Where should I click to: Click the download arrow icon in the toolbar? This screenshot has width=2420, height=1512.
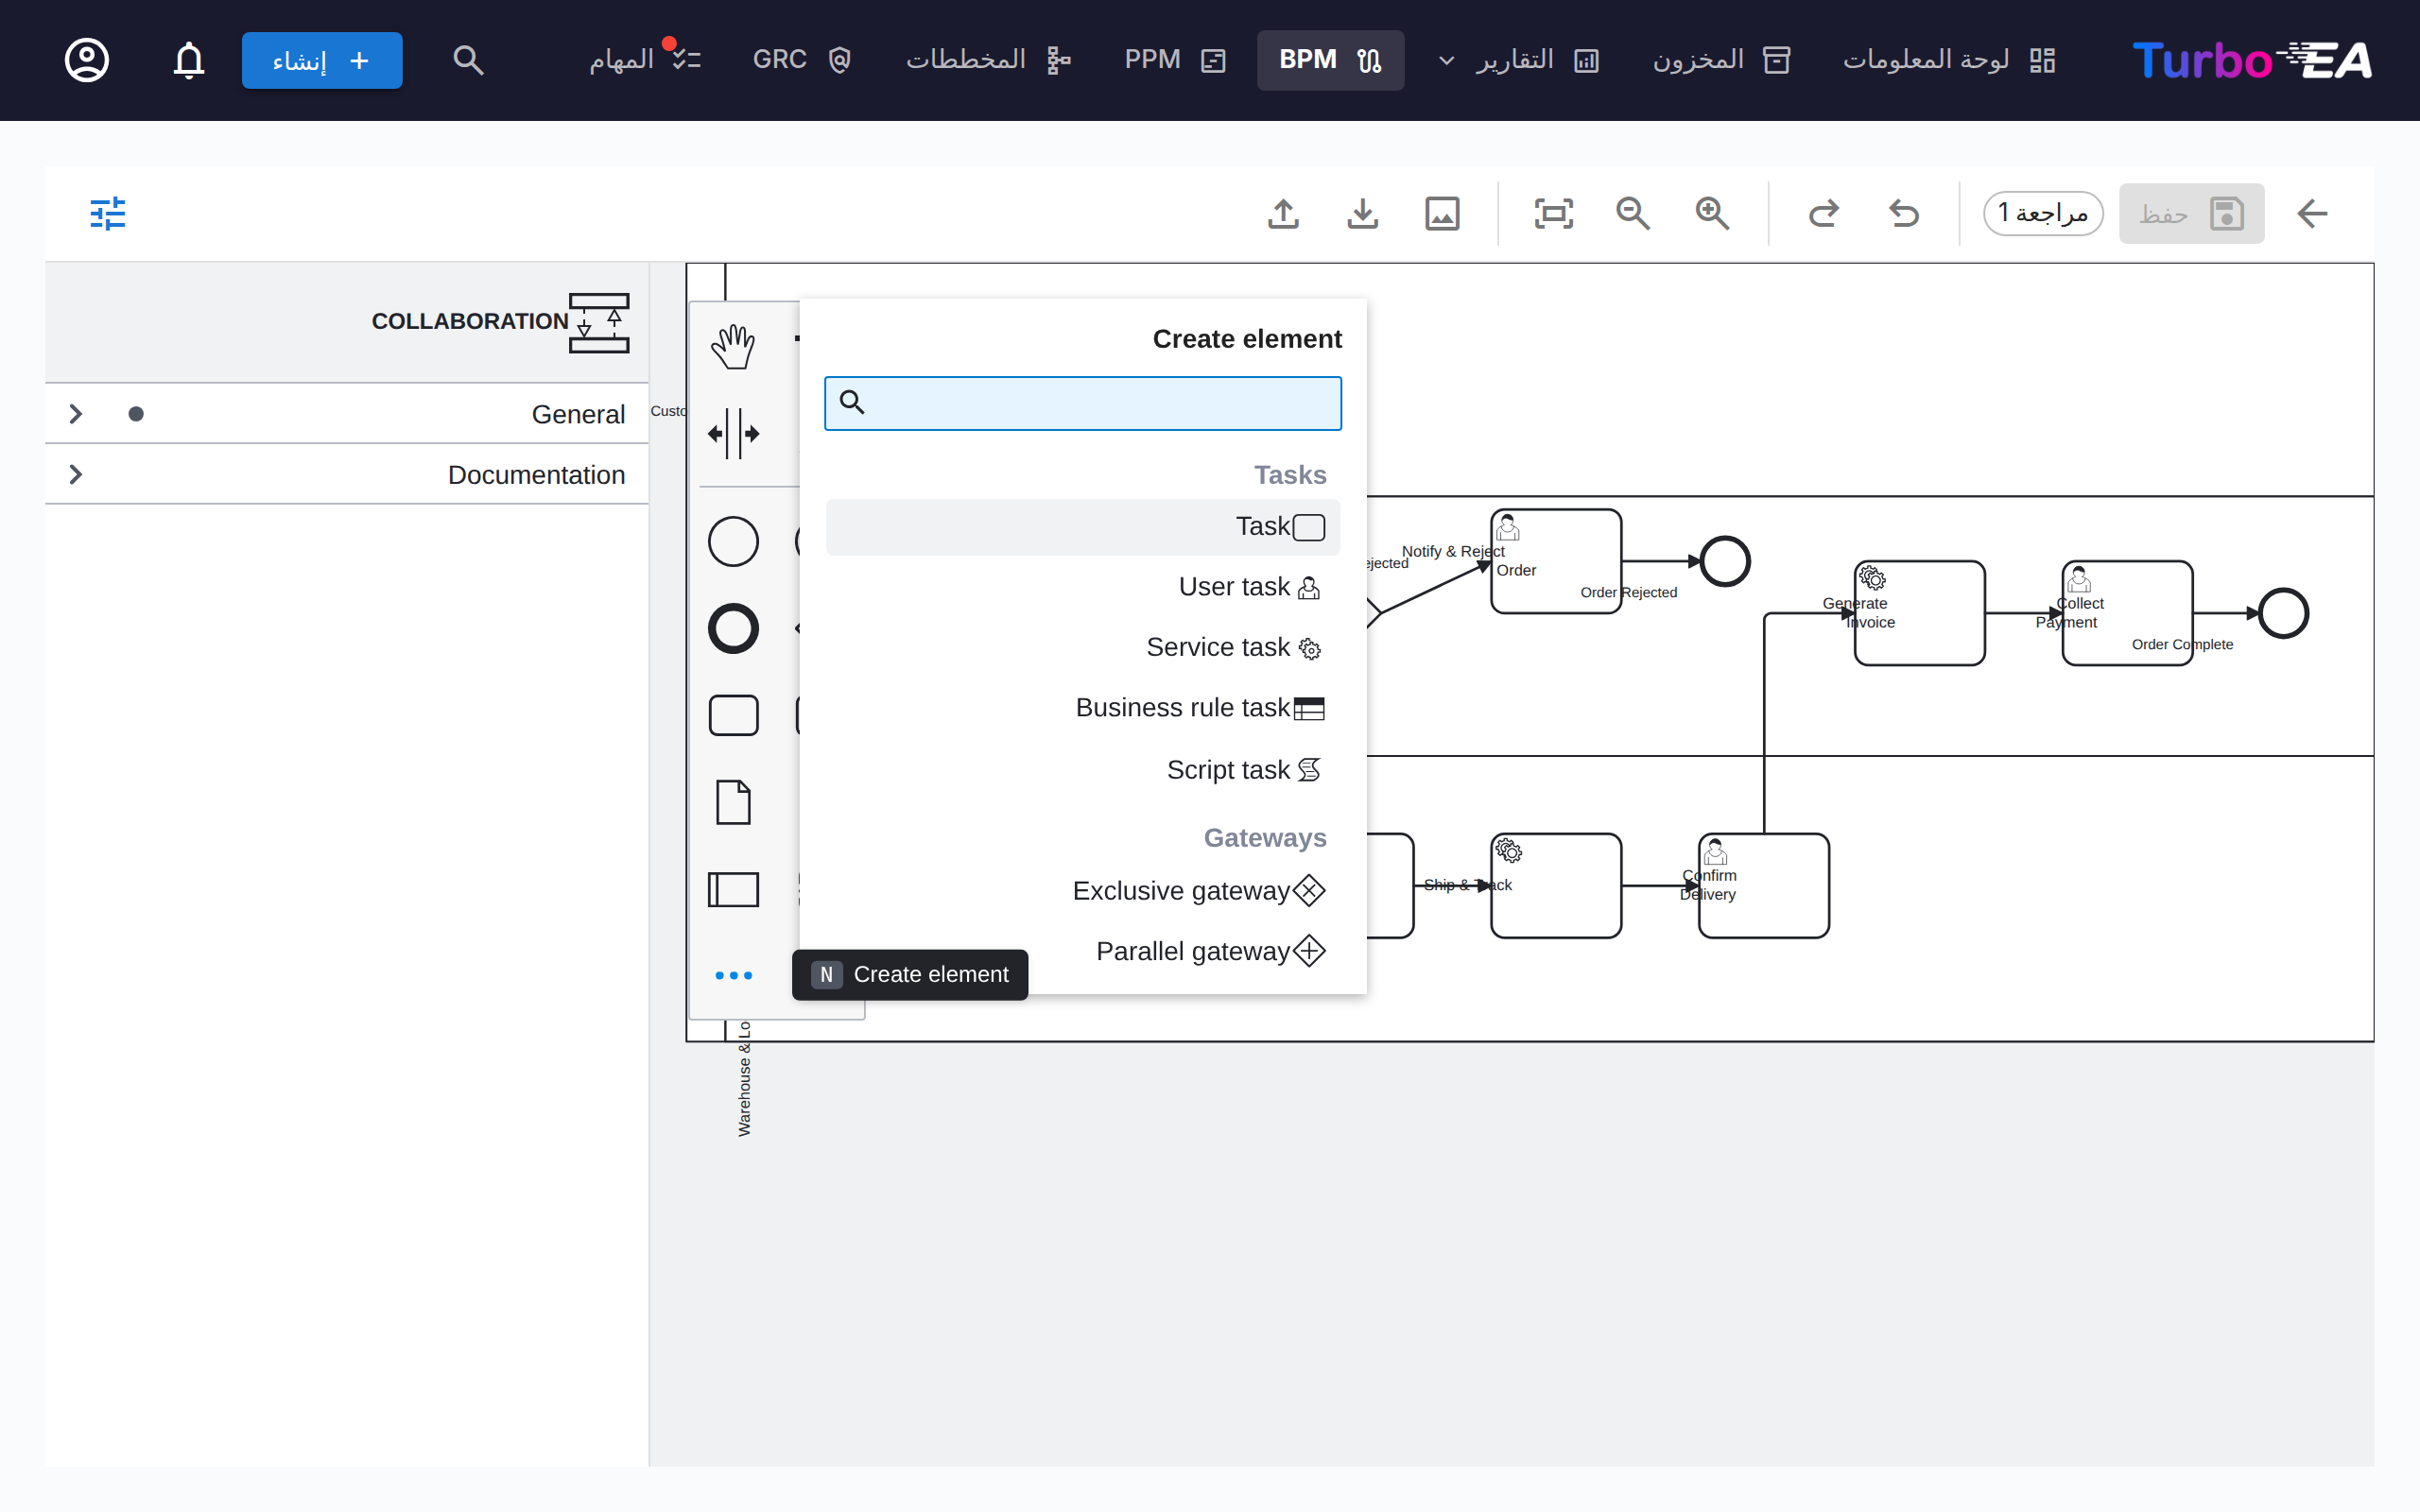pyautogui.click(x=1363, y=213)
